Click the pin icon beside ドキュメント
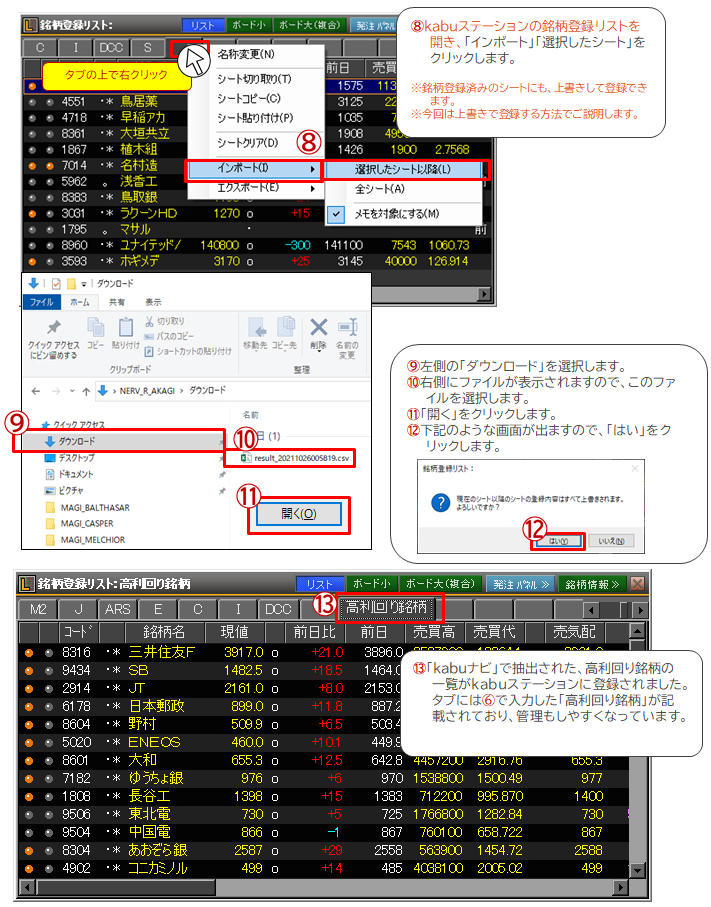Image resolution: width=711 pixels, height=907 pixels. (x=222, y=474)
